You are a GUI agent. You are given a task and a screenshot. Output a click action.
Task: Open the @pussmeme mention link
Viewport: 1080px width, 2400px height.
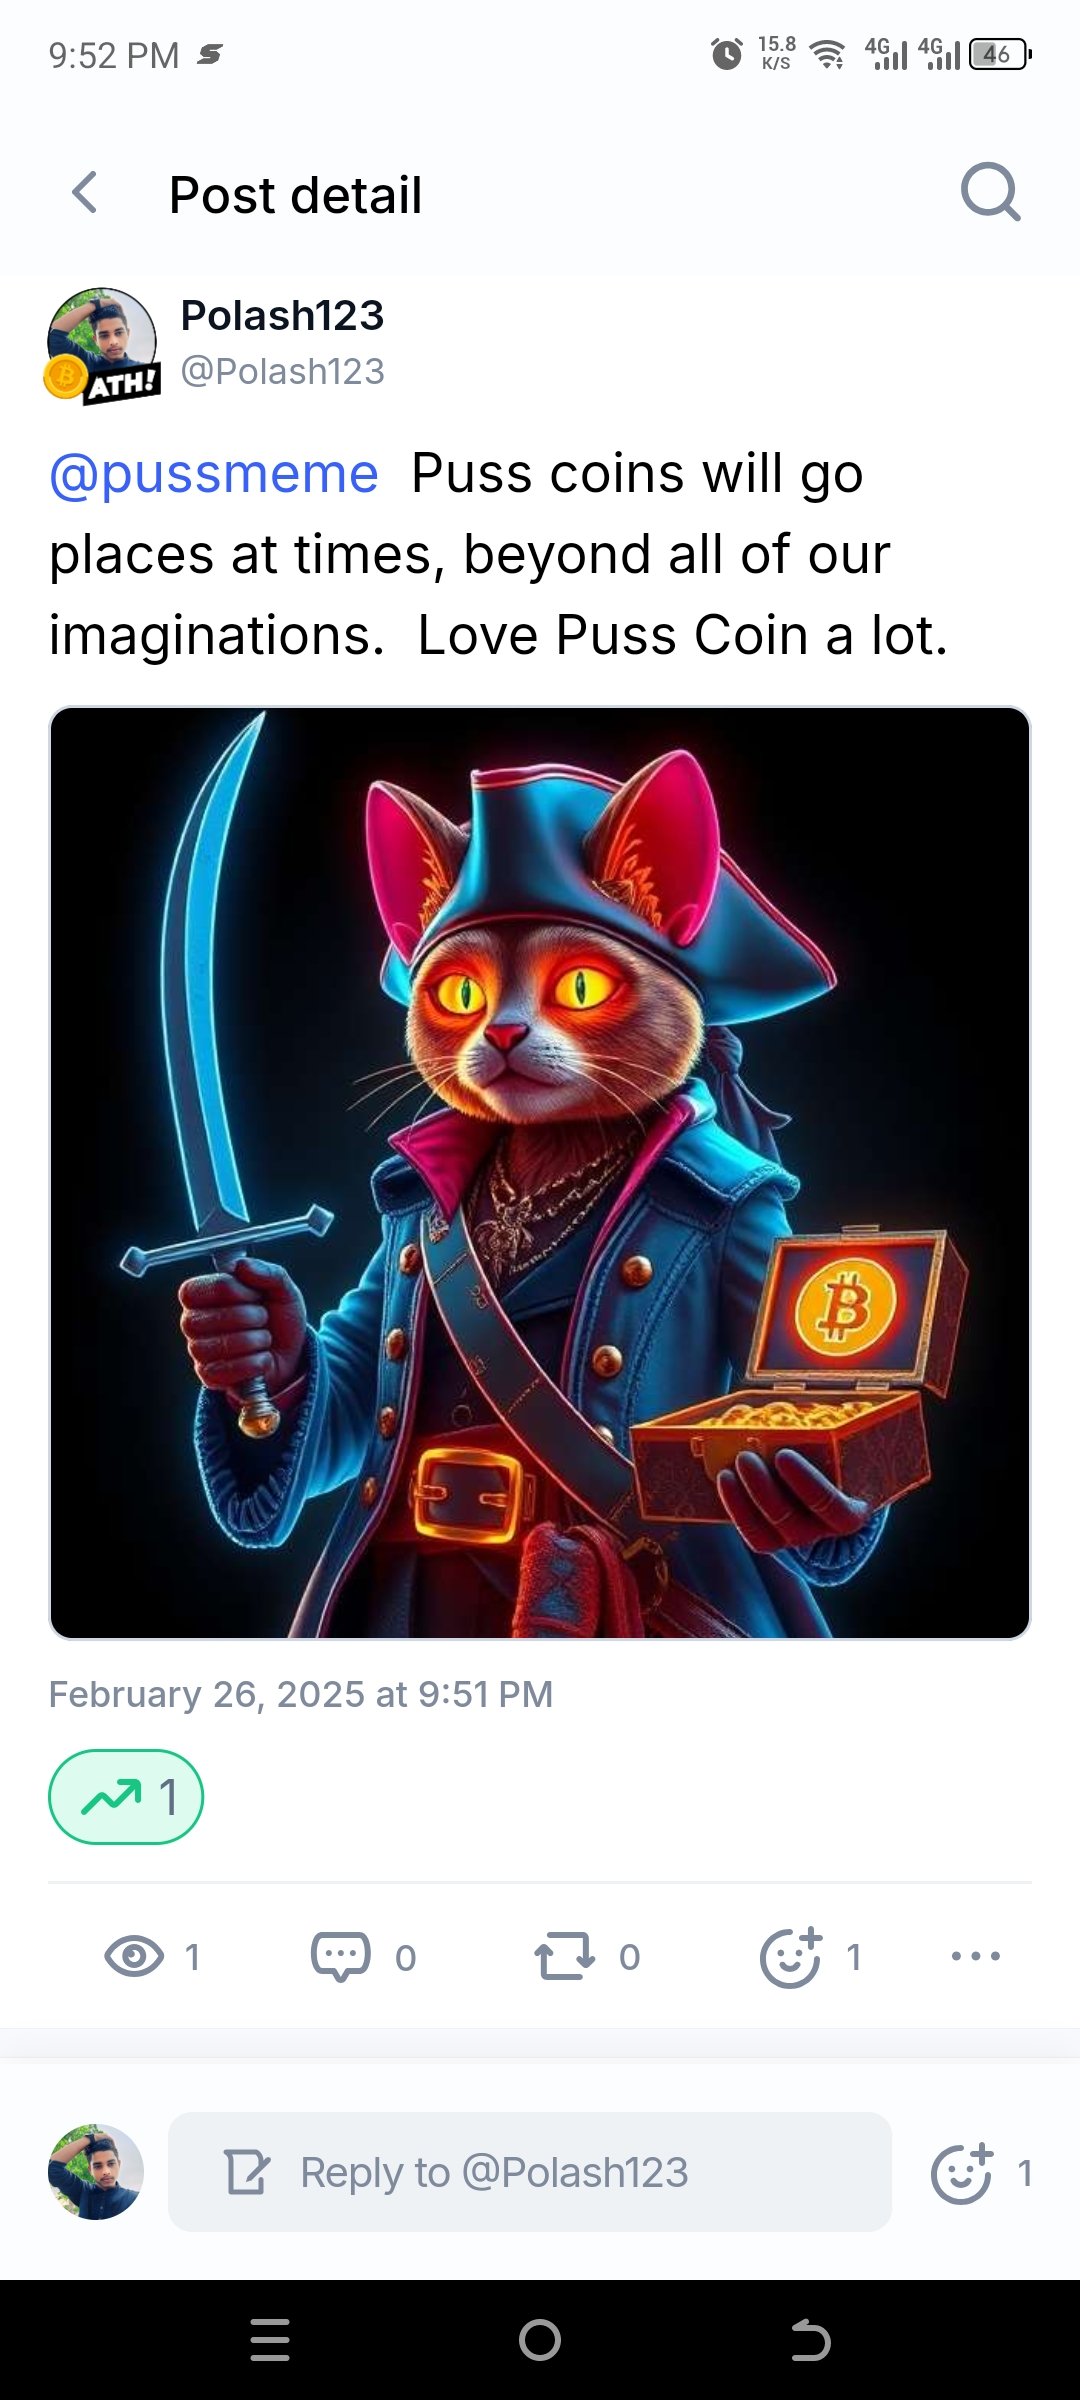(214, 473)
